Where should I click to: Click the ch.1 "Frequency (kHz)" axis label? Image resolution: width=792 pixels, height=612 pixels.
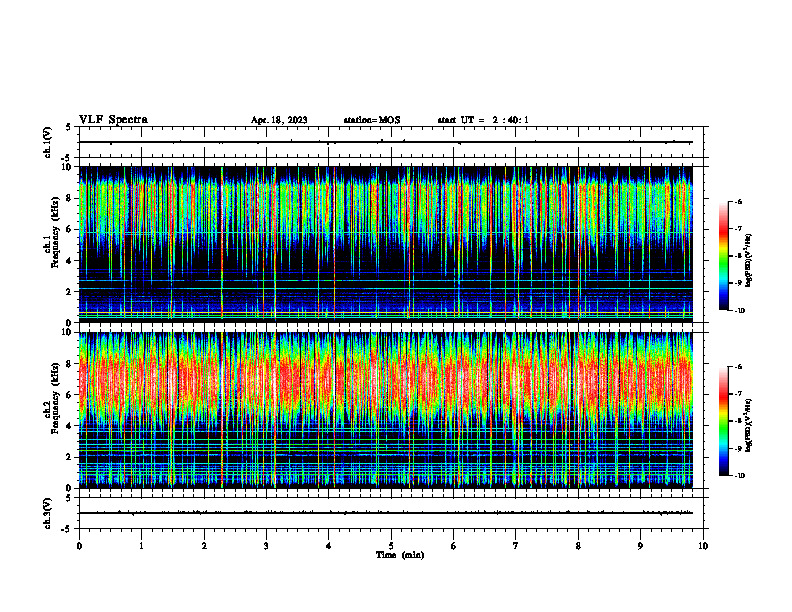coord(55,233)
